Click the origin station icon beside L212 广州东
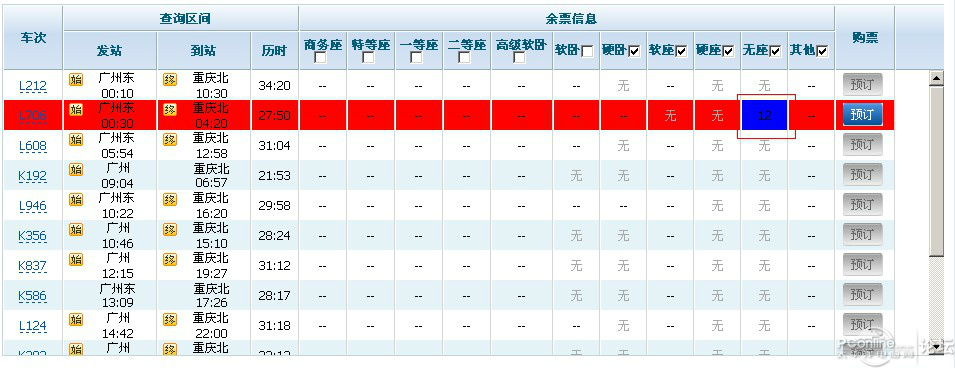955x368 pixels. (76, 80)
